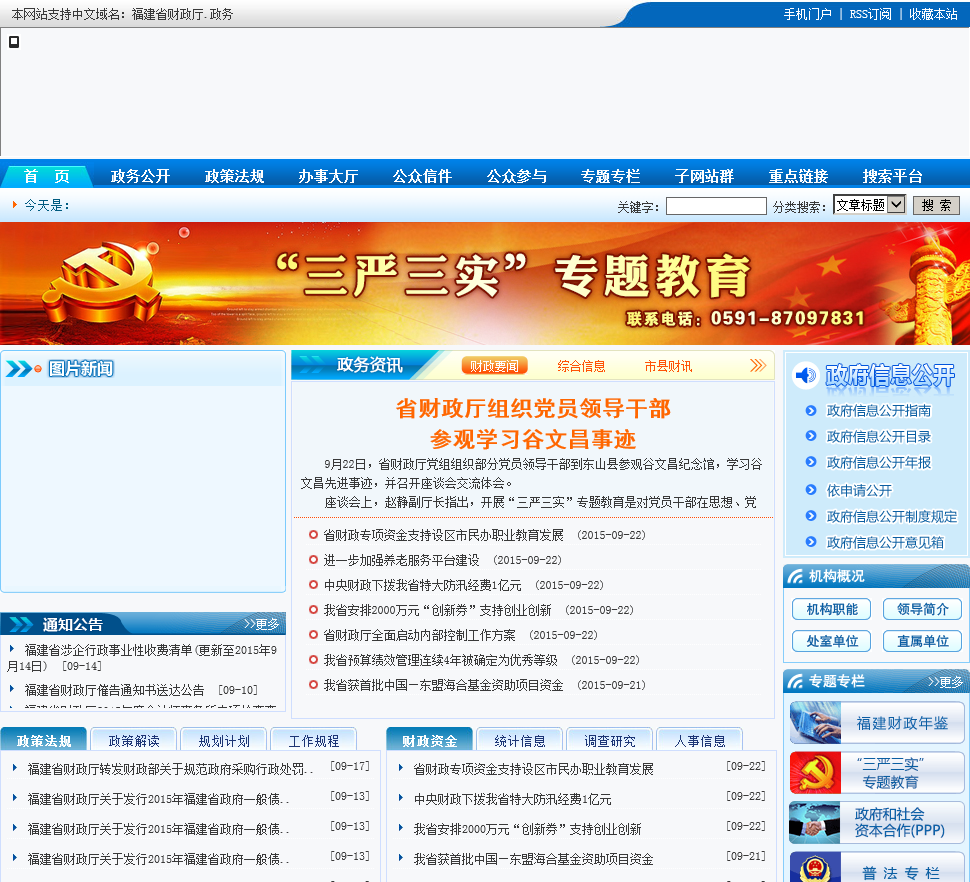
Task: Click the 领导简介 button
Action: (922, 609)
